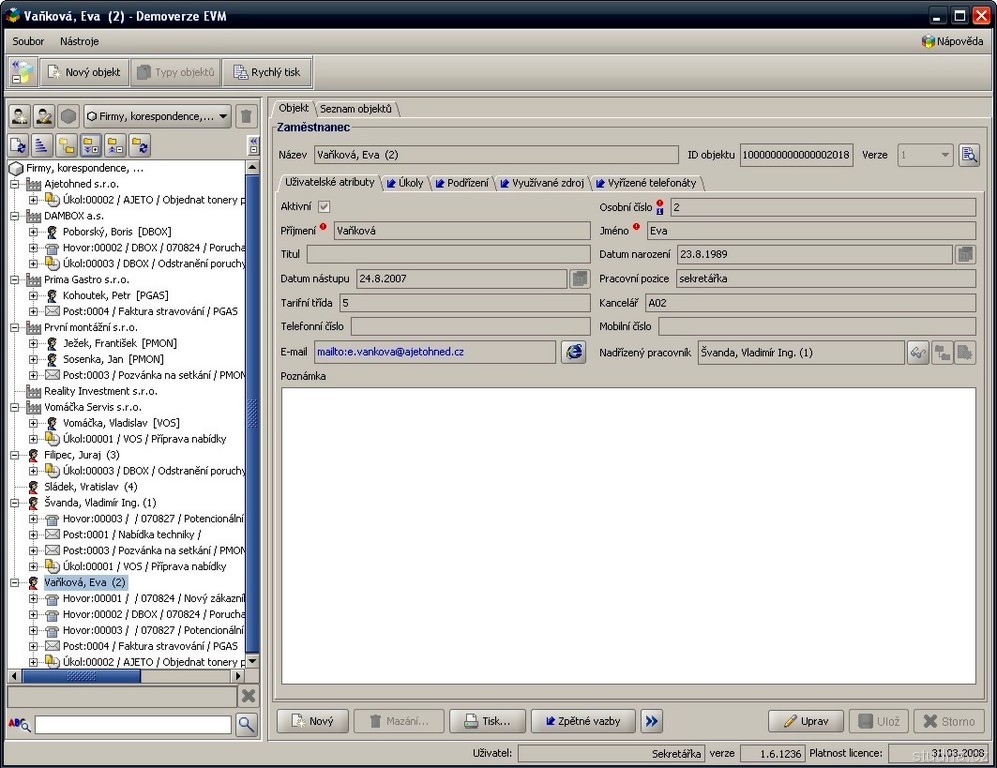Screen dimensions: 997x768
Task: Toggle the Aktivní checkbox
Action: tap(324, 207)
